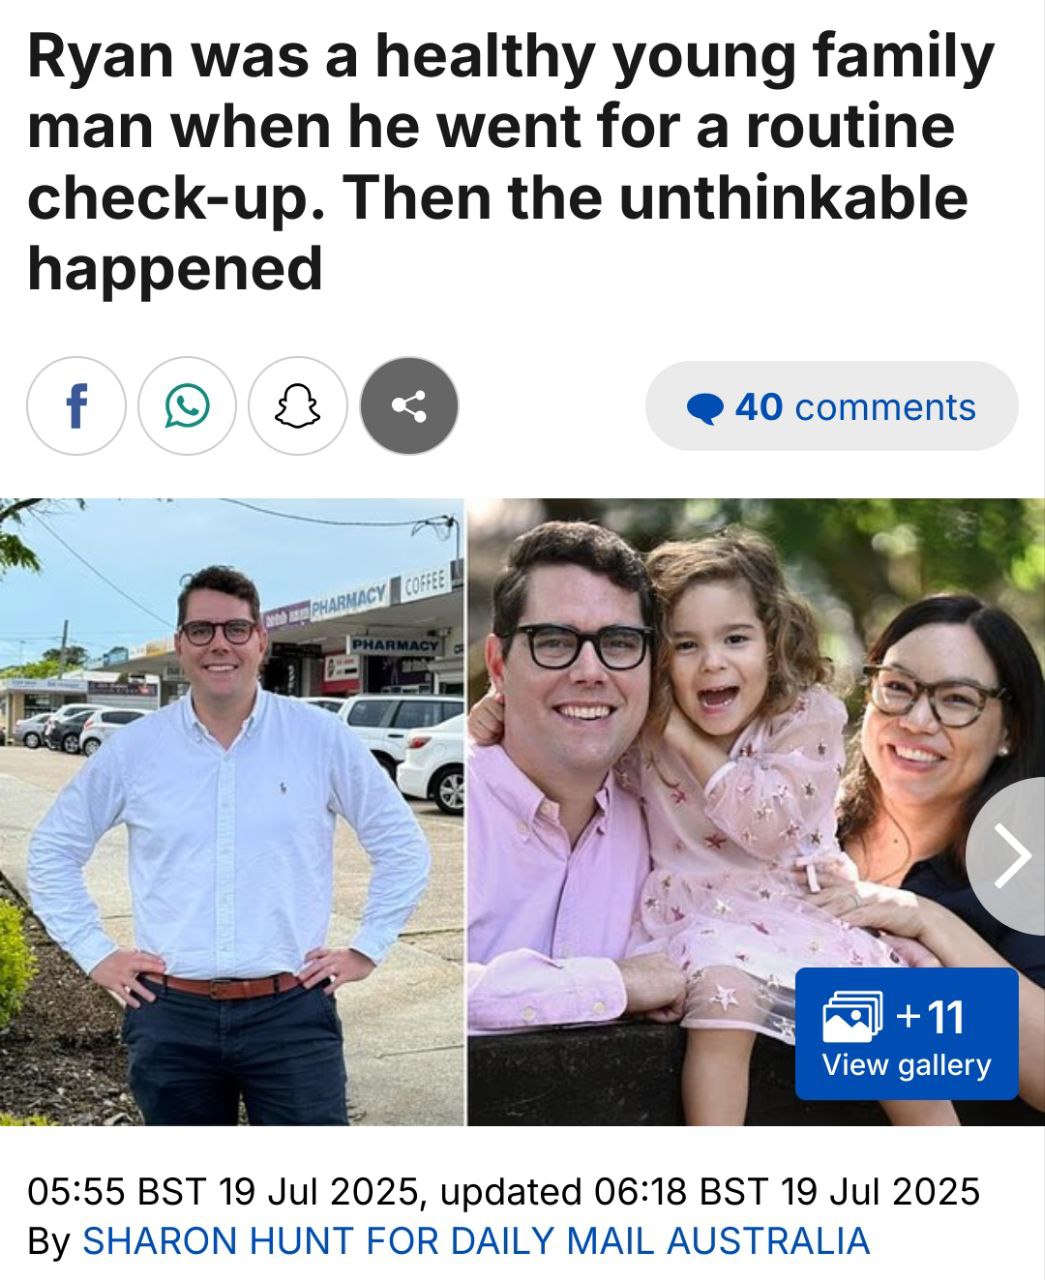Select the +11 photo count
This screenshot has width=1045, height=1280.
[931, 1017]
